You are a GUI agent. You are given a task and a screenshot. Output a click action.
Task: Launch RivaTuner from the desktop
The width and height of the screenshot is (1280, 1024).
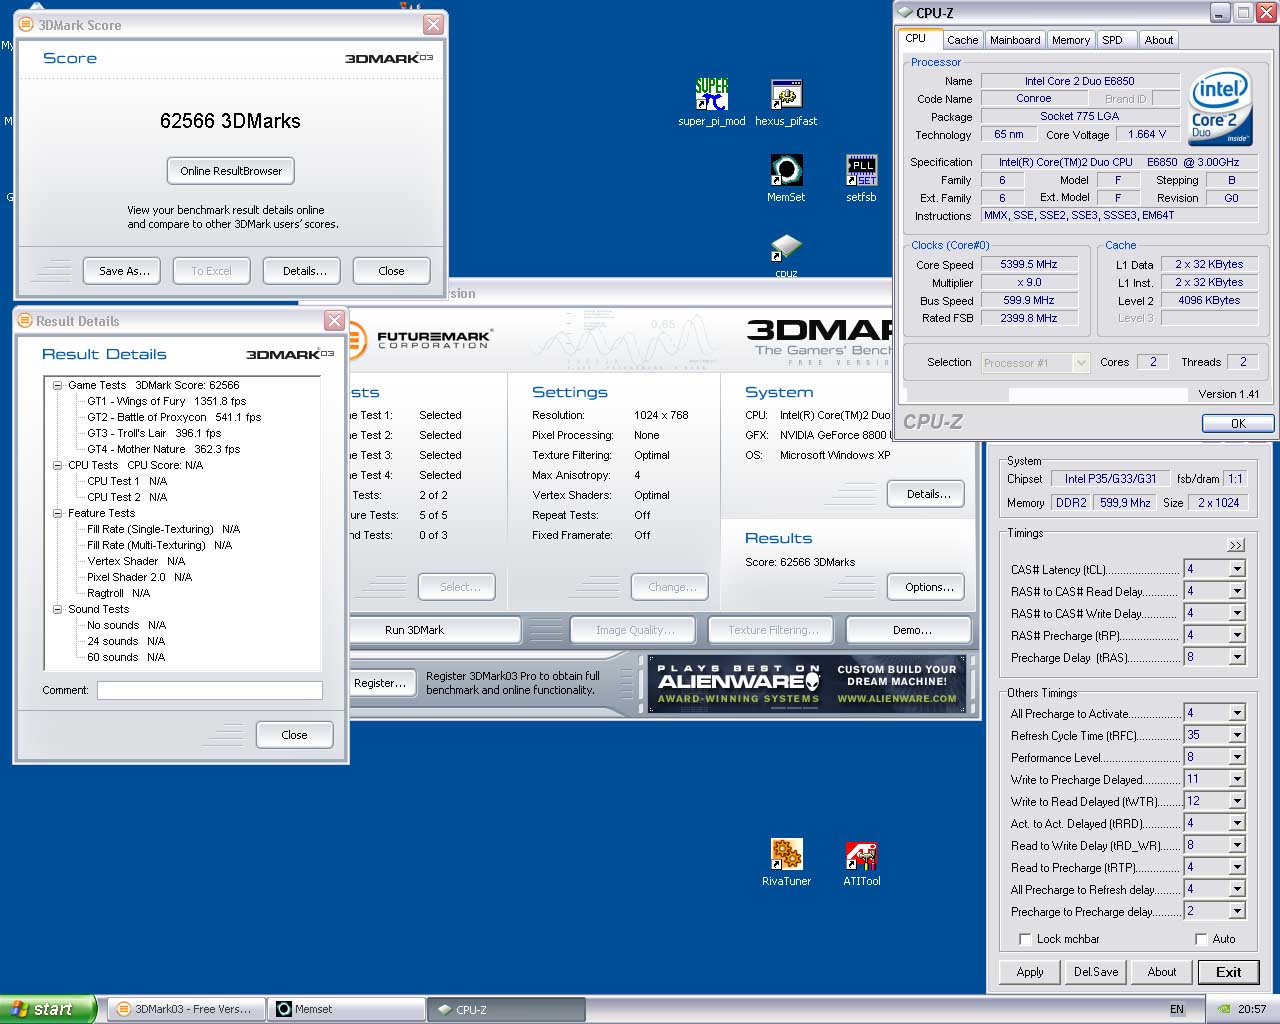(x=786, y=862)
